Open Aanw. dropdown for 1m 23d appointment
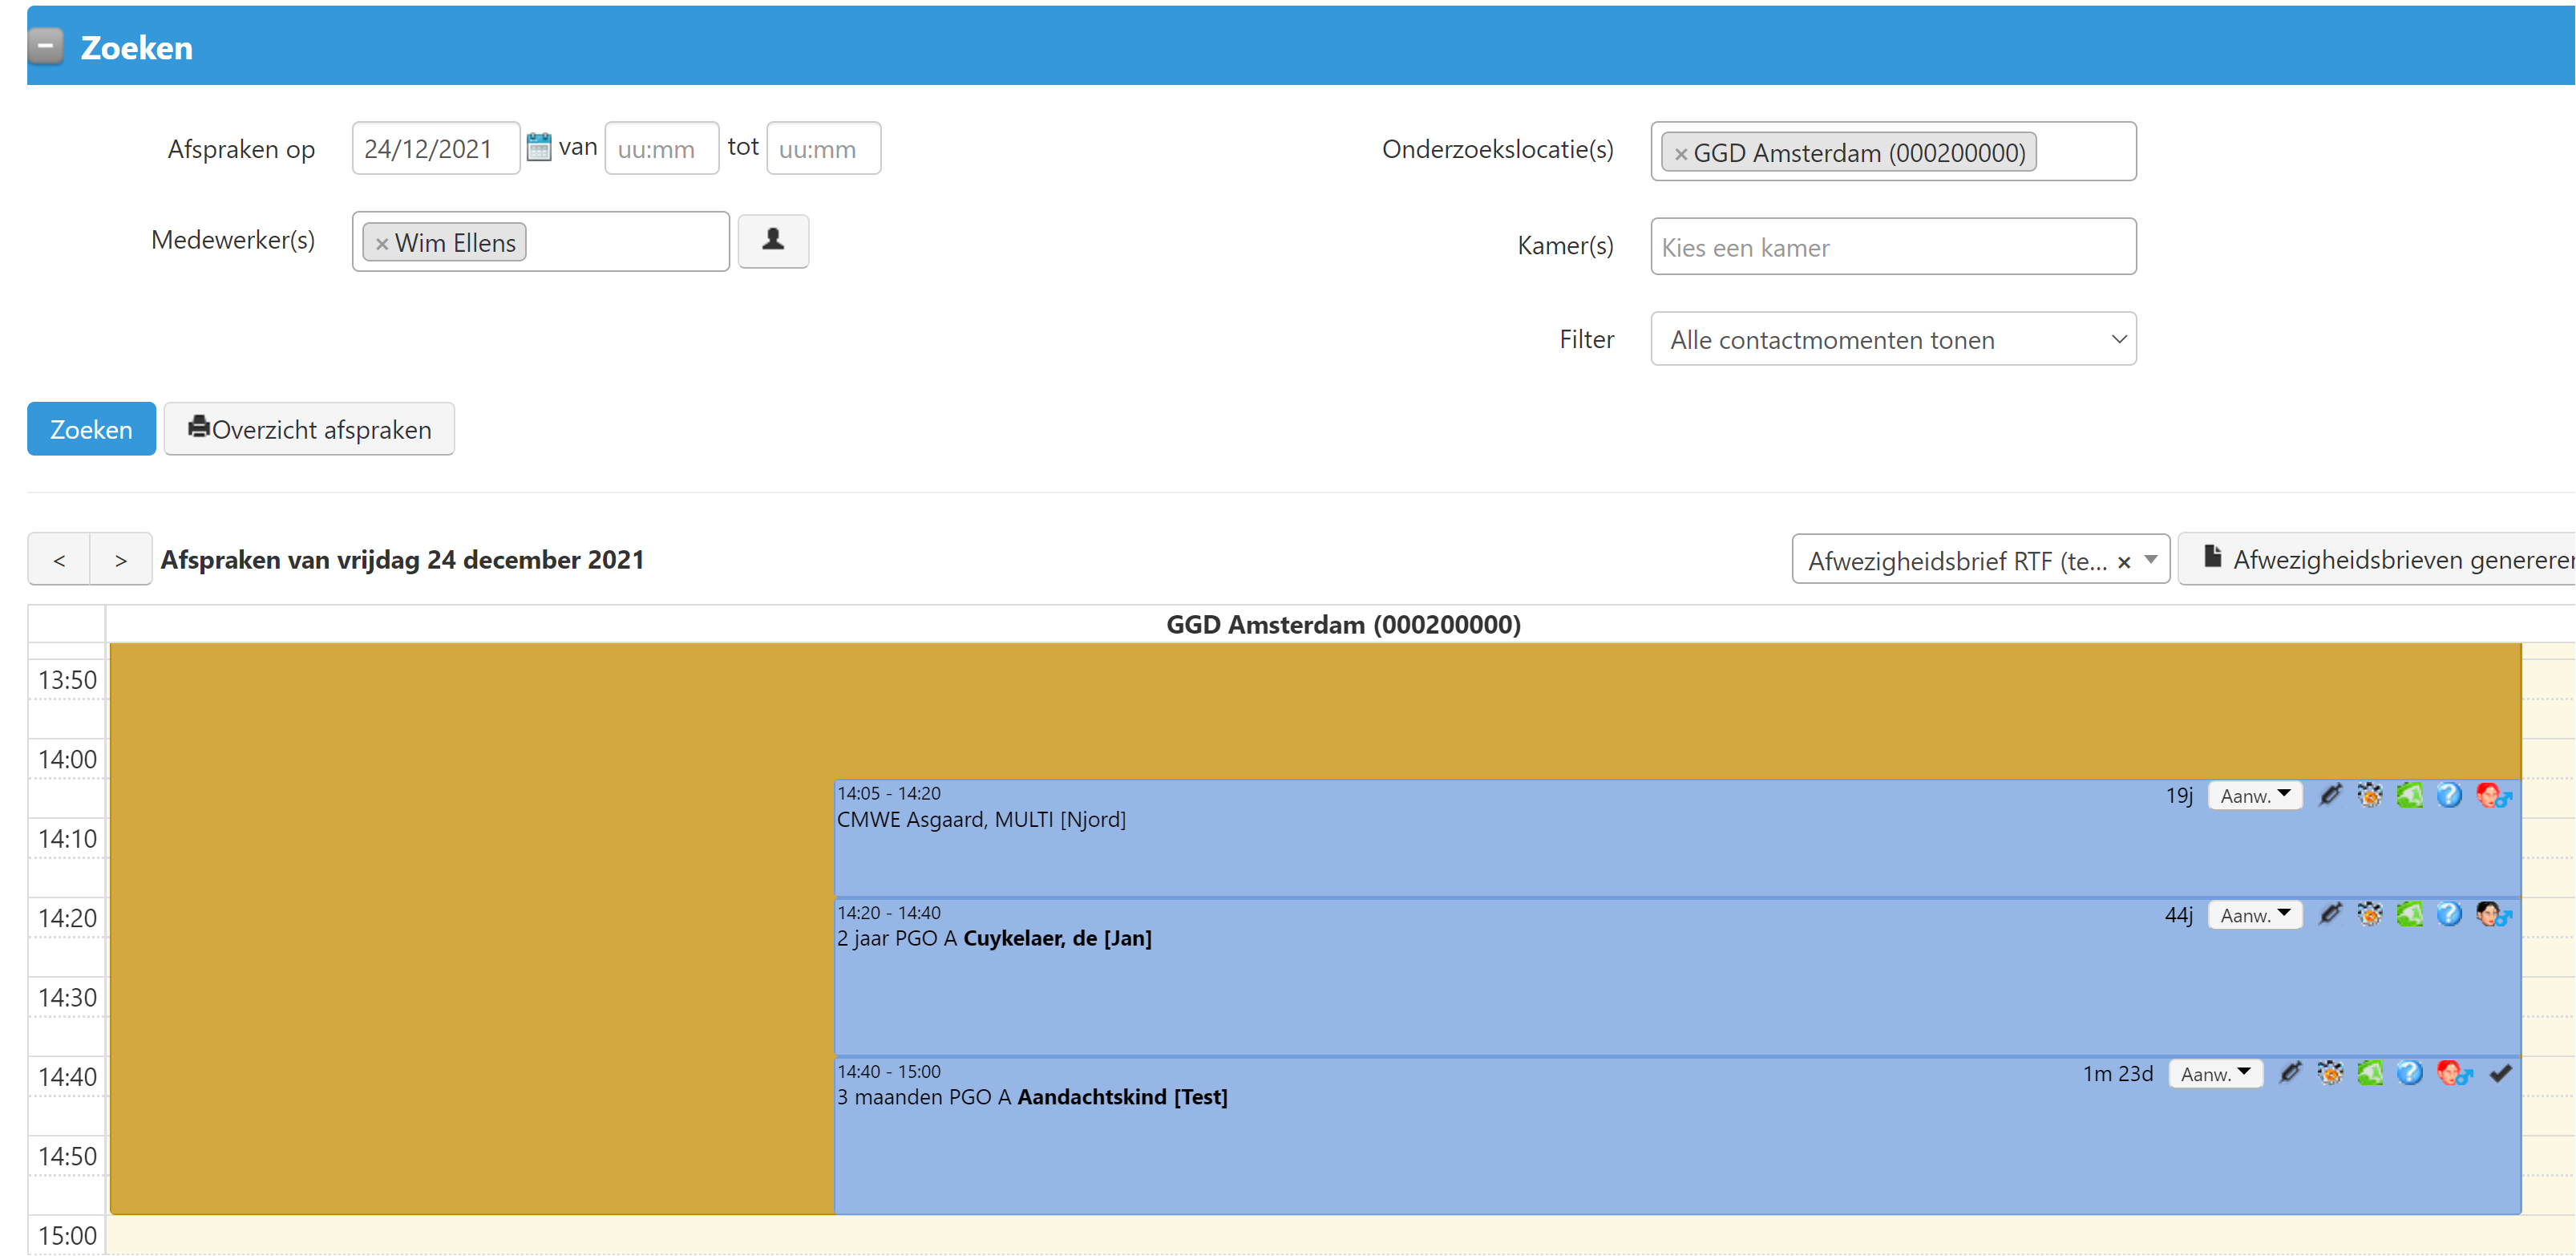Viewport: 2576px width, 1256px height. point(2214,1073)
